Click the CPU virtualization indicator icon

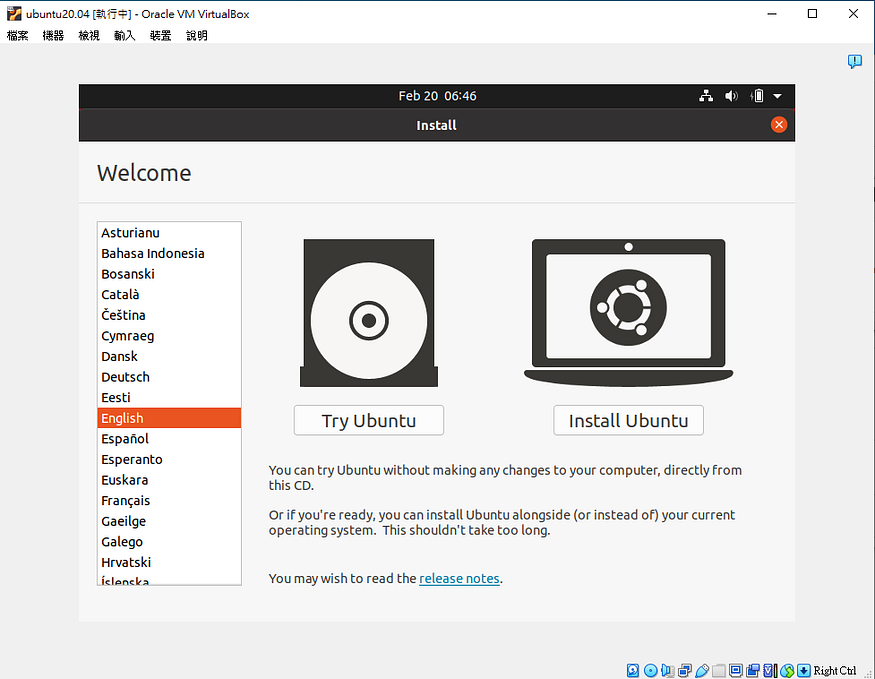pos(770,670)
